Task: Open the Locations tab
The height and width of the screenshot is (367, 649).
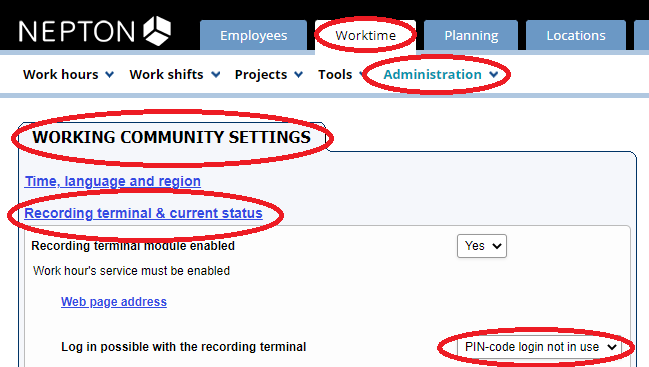Action: click(x=576, y=36)
